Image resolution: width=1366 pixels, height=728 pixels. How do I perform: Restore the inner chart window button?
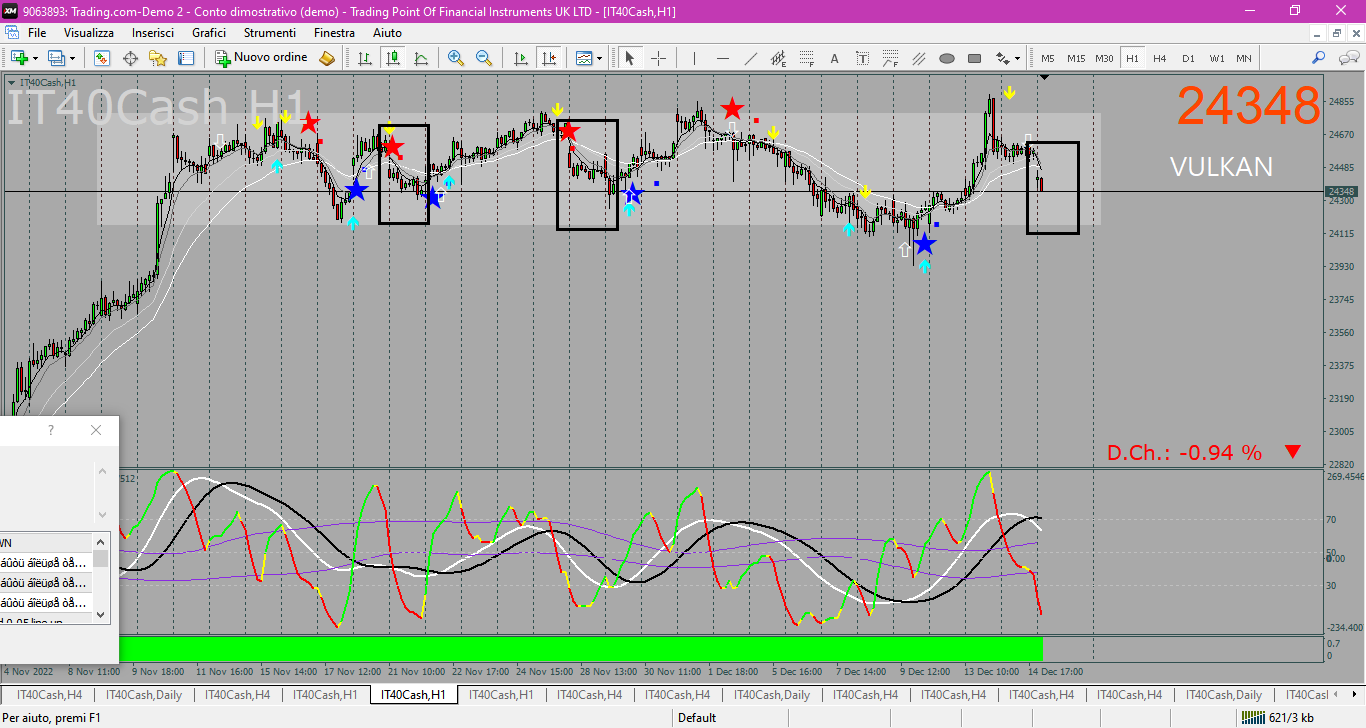pos(1336,33)
